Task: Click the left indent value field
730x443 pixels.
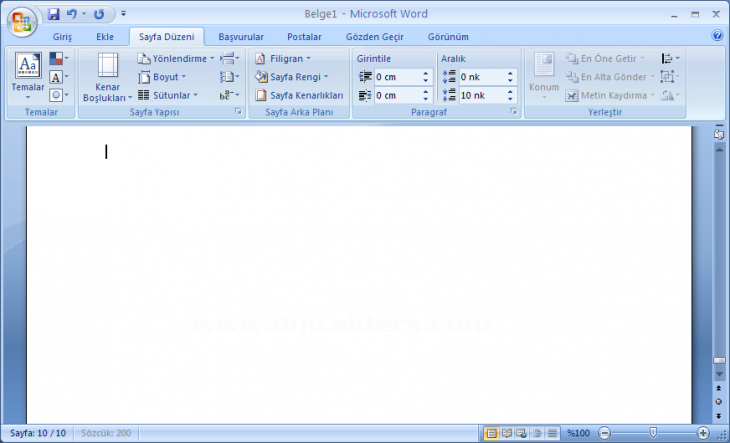Action: click(397, 77)
